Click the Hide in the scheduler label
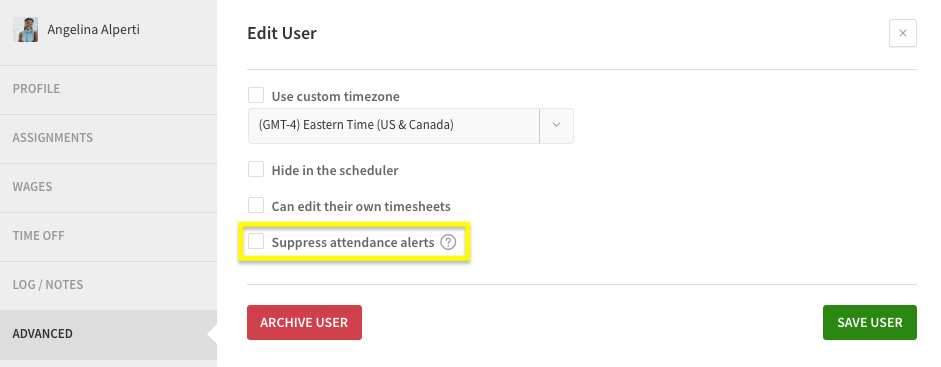This screenshot has height=367, width=941. click(335, 170)
